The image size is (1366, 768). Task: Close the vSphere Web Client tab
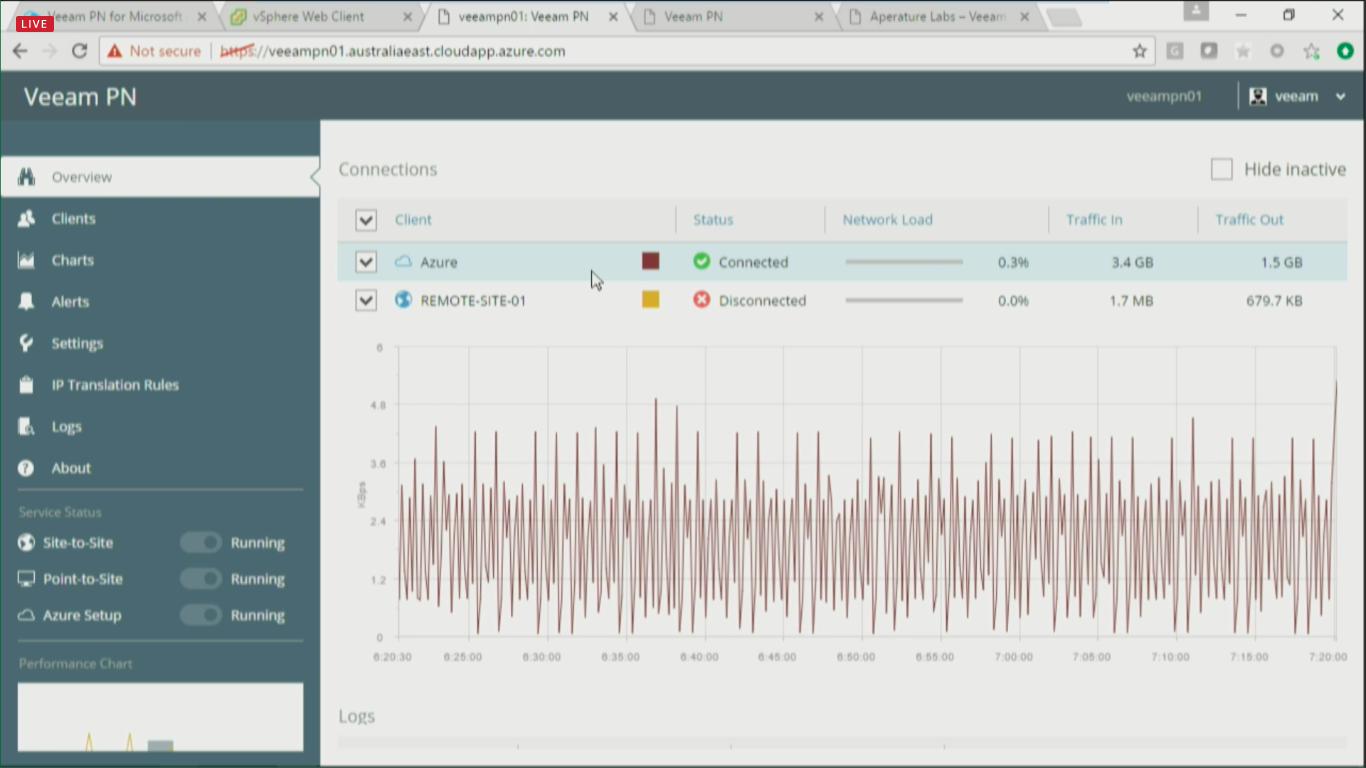click(407, 17)
